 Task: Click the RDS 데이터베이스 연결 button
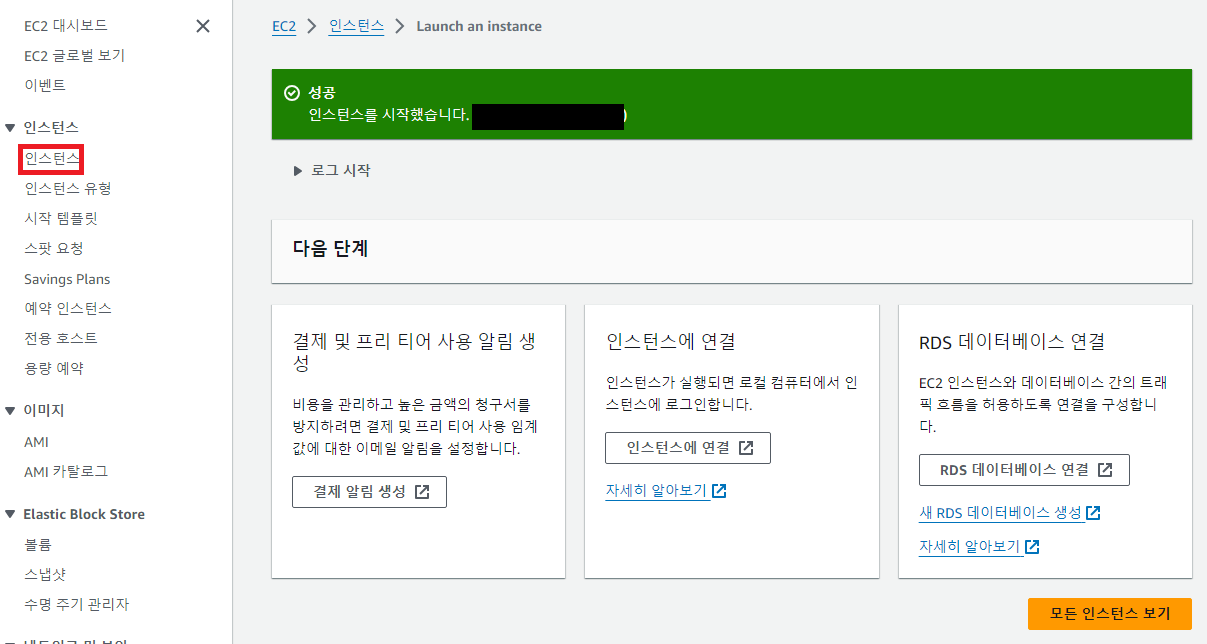[1024, 470]
